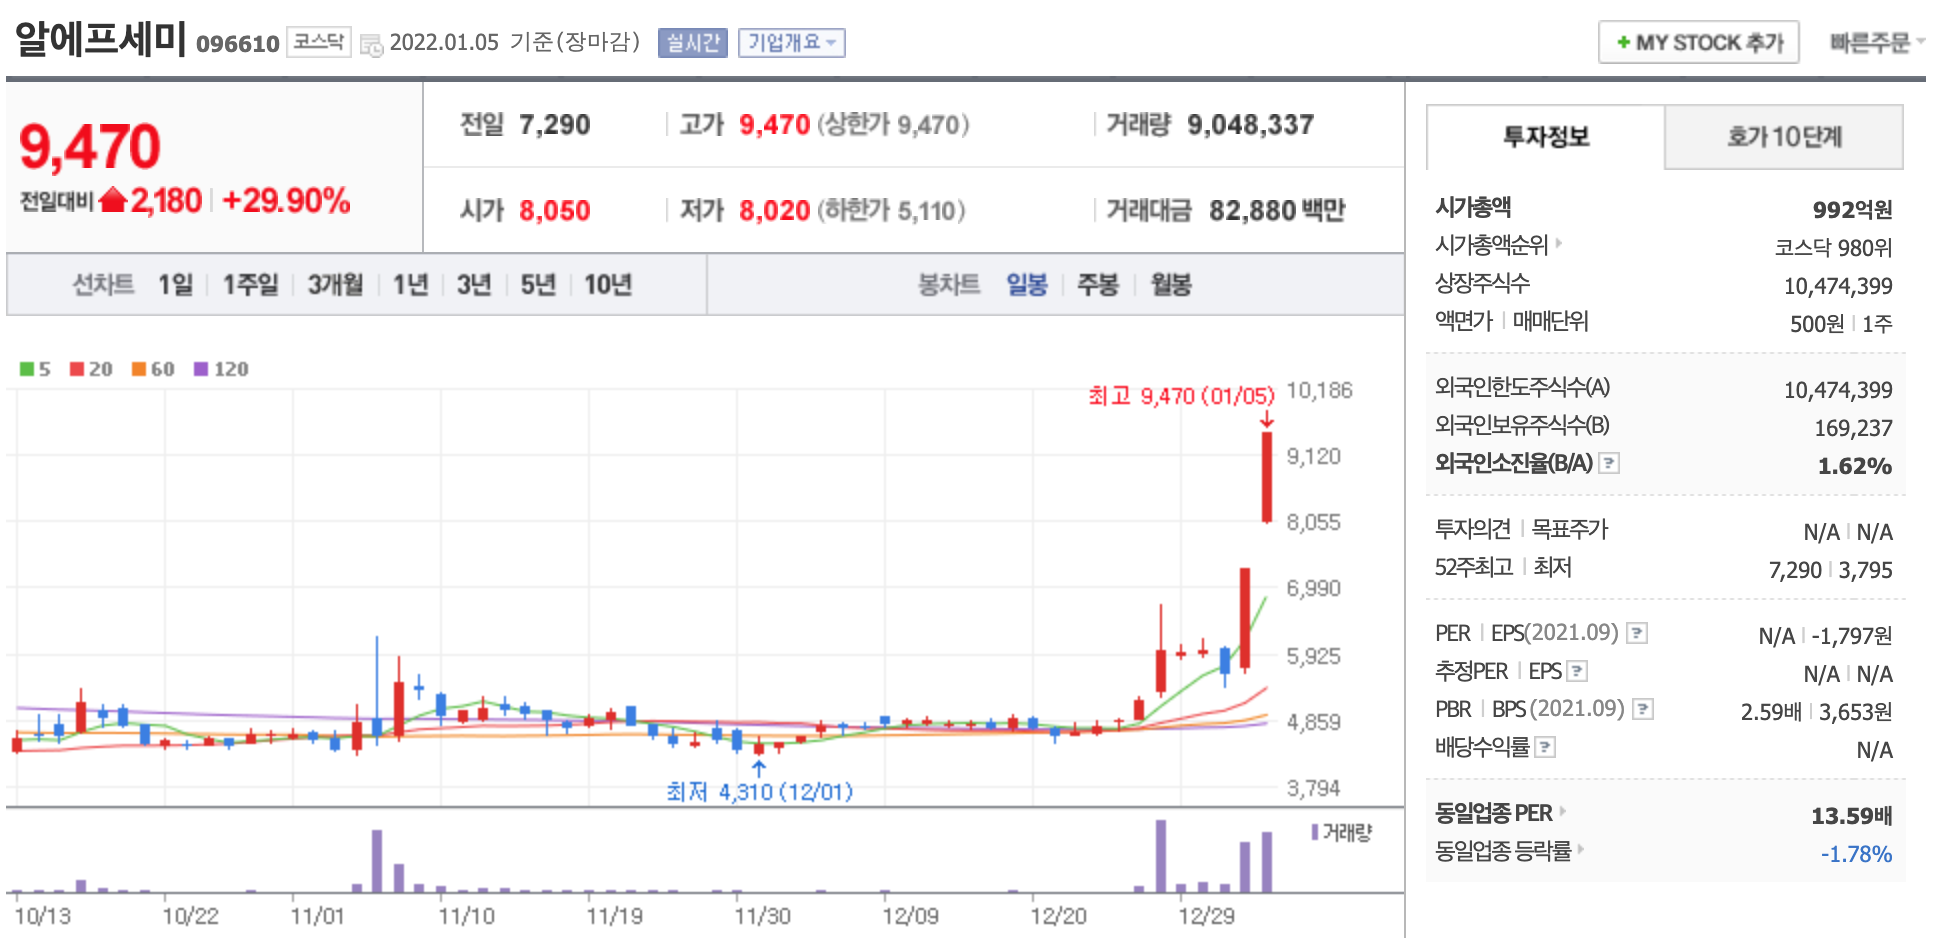Select the 5년 line chart period

pos(538,285)
